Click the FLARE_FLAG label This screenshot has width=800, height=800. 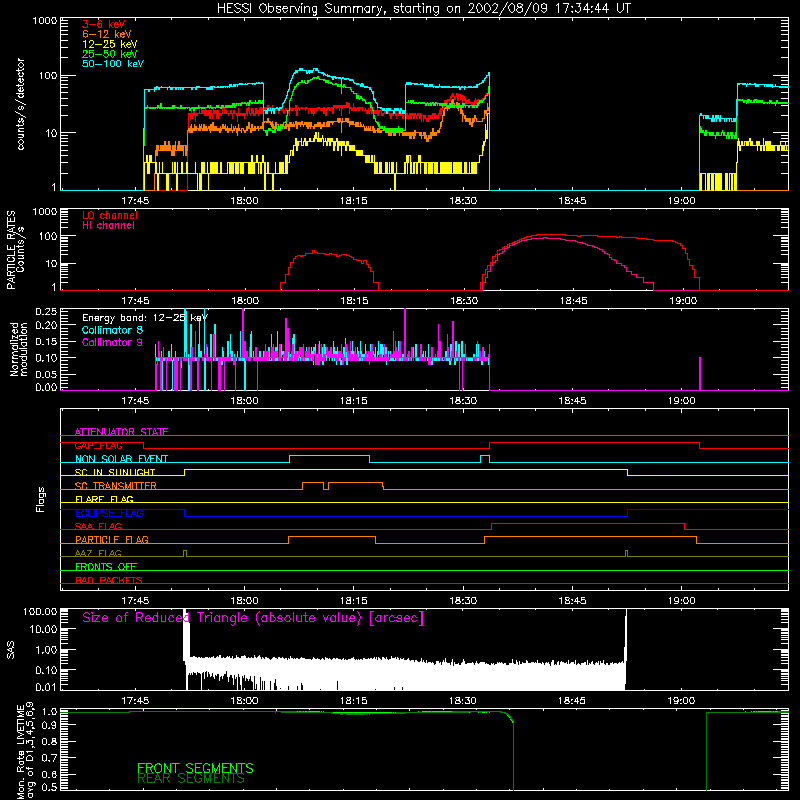pyautogui.click(x=104, y=499)
